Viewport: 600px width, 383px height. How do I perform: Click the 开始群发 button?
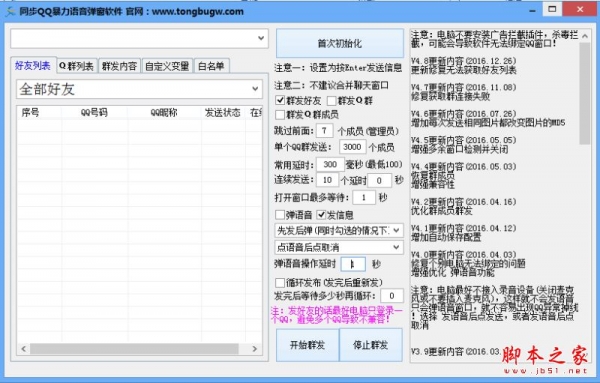point(308,345)
